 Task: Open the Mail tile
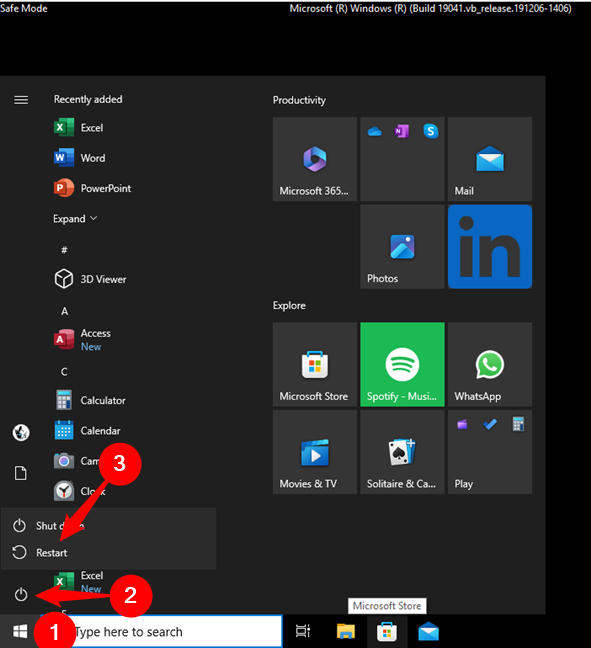click(x=490, y=159)
